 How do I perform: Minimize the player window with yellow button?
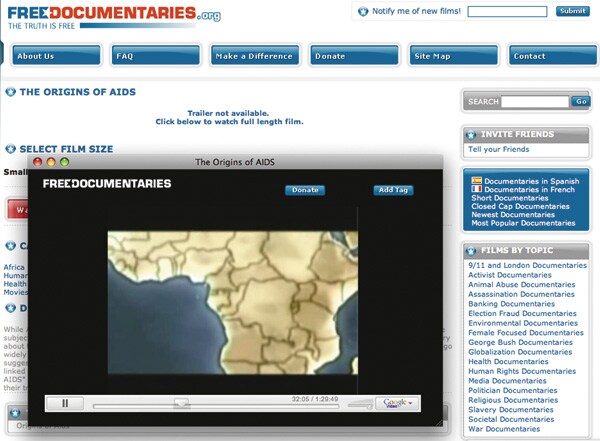click(51, 162)
